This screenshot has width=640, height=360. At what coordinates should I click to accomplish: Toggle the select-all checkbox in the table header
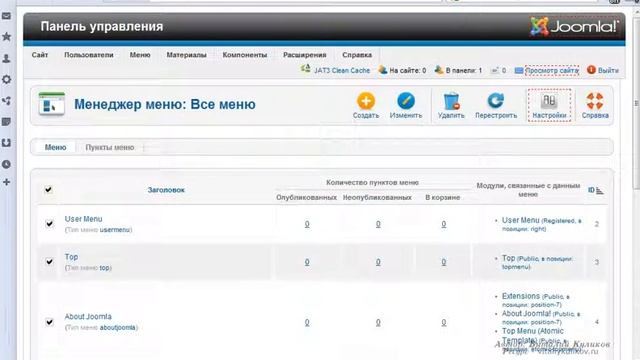coord(48,189)
